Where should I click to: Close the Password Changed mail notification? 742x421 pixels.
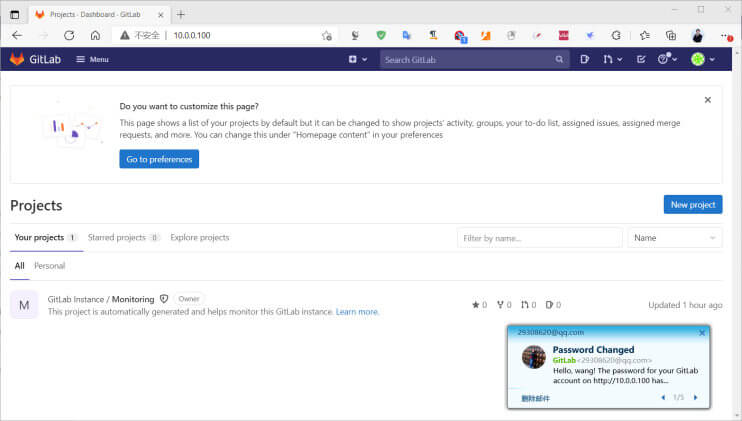702,333
